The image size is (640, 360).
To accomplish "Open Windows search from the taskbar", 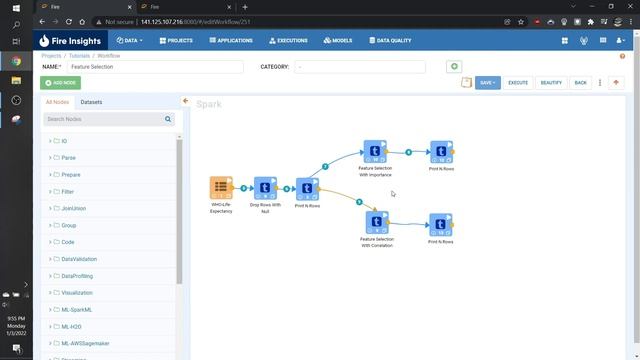I will pos(16,25).
